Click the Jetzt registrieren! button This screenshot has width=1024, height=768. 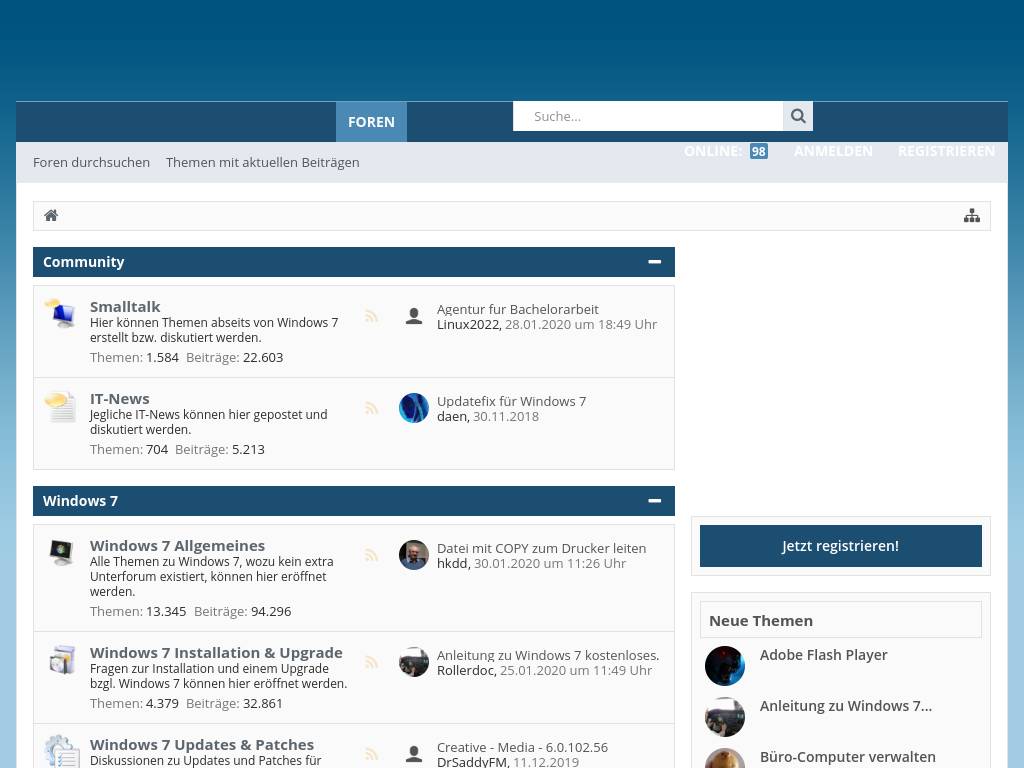(840, 546)
